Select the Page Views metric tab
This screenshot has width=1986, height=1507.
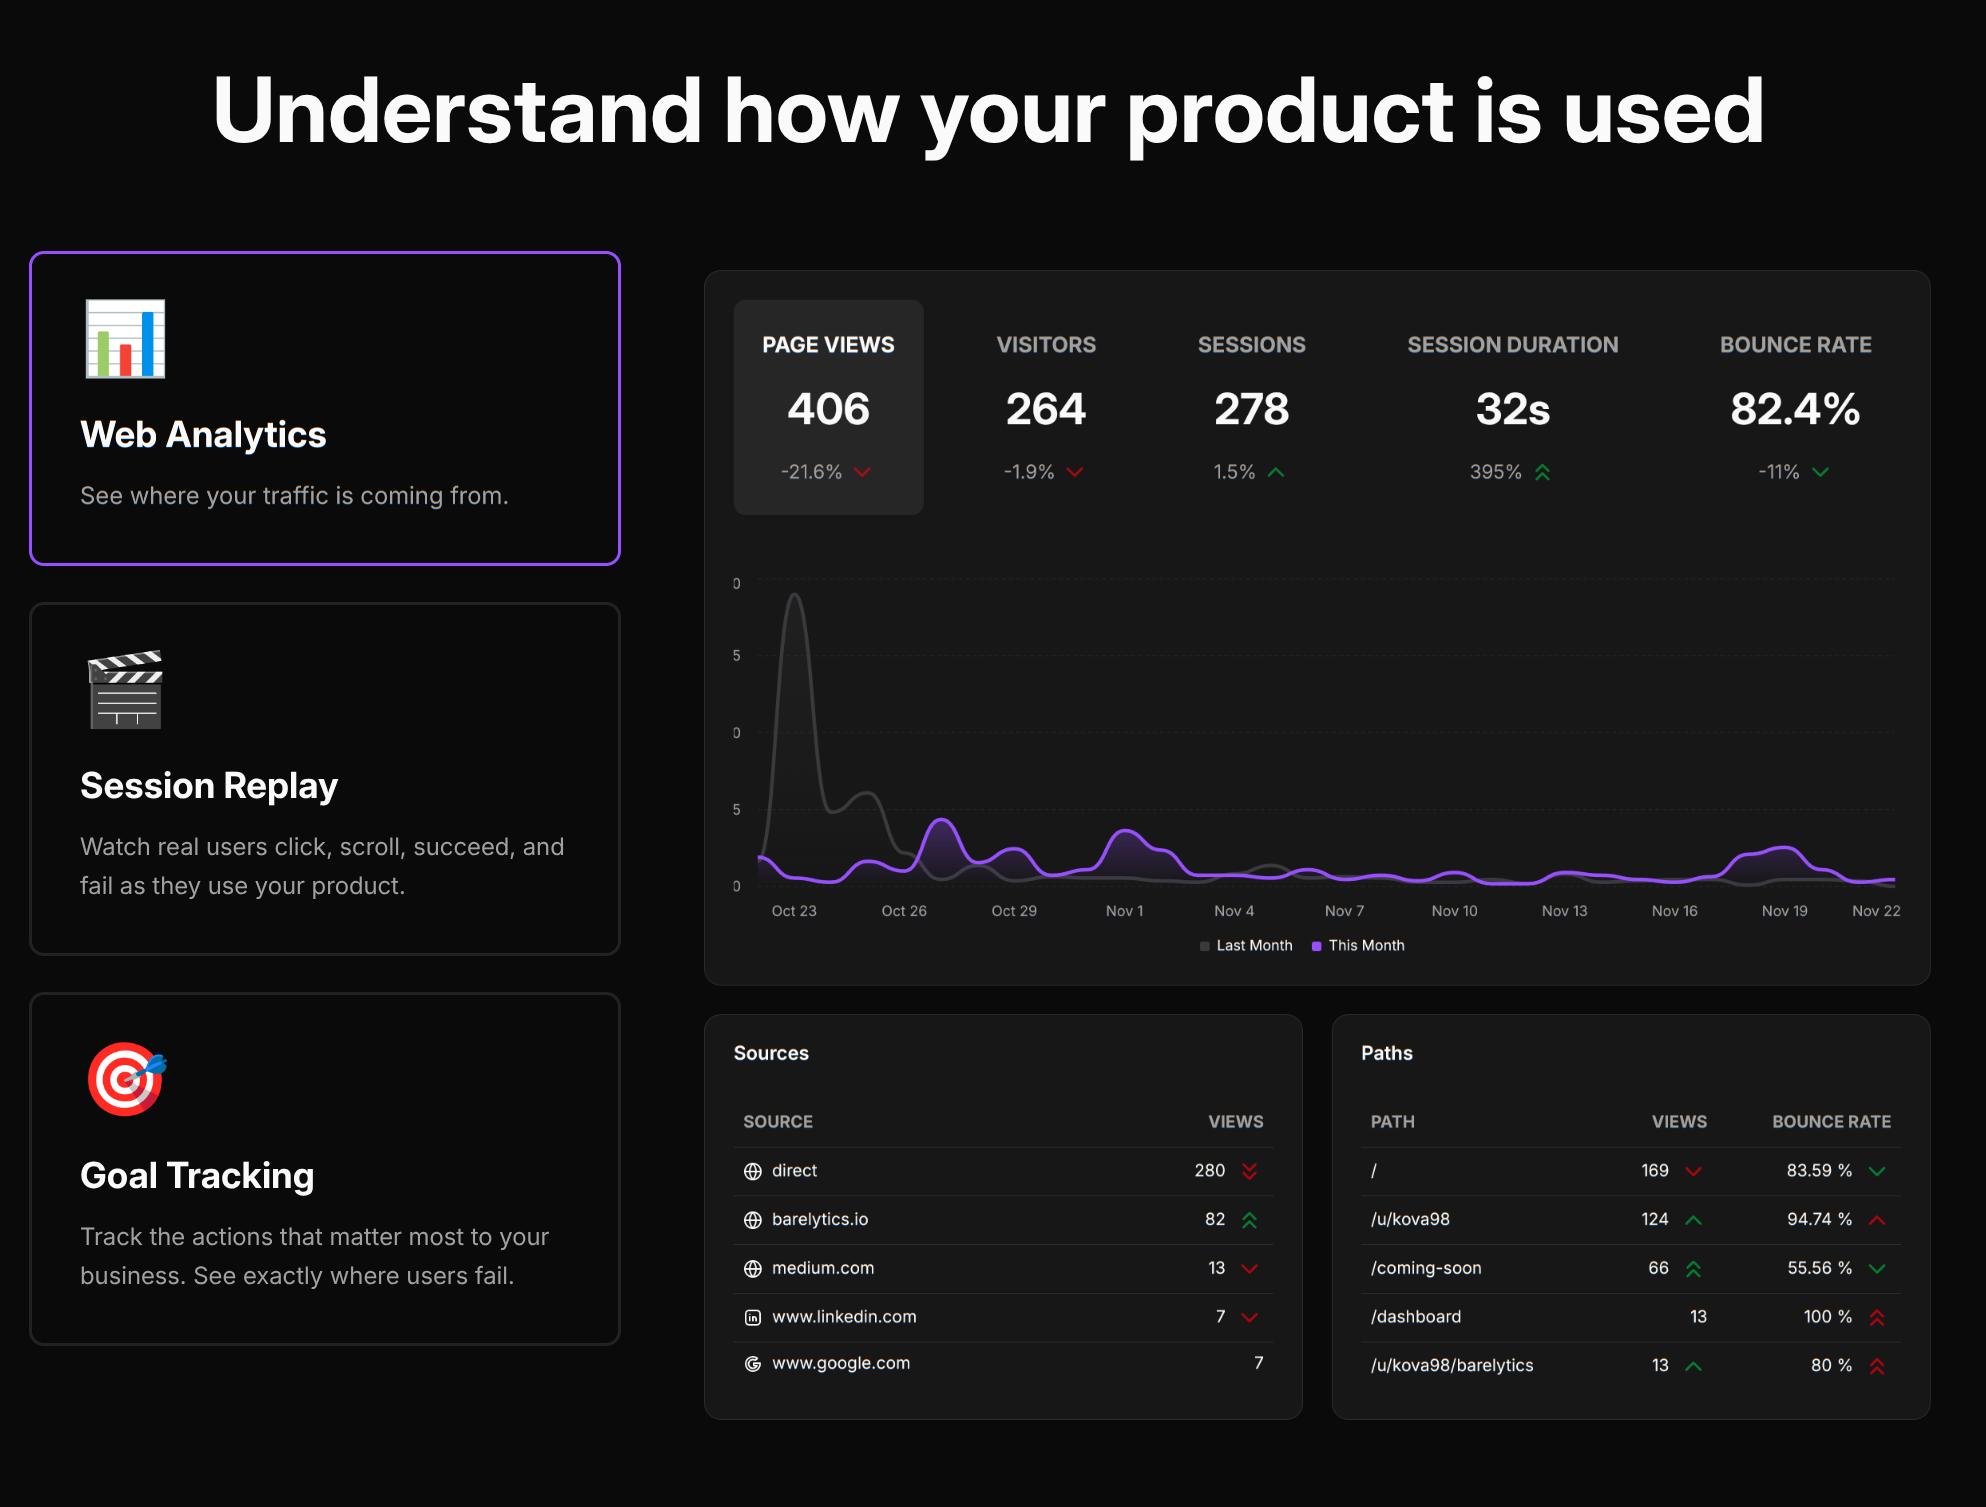tap(828, 407)
